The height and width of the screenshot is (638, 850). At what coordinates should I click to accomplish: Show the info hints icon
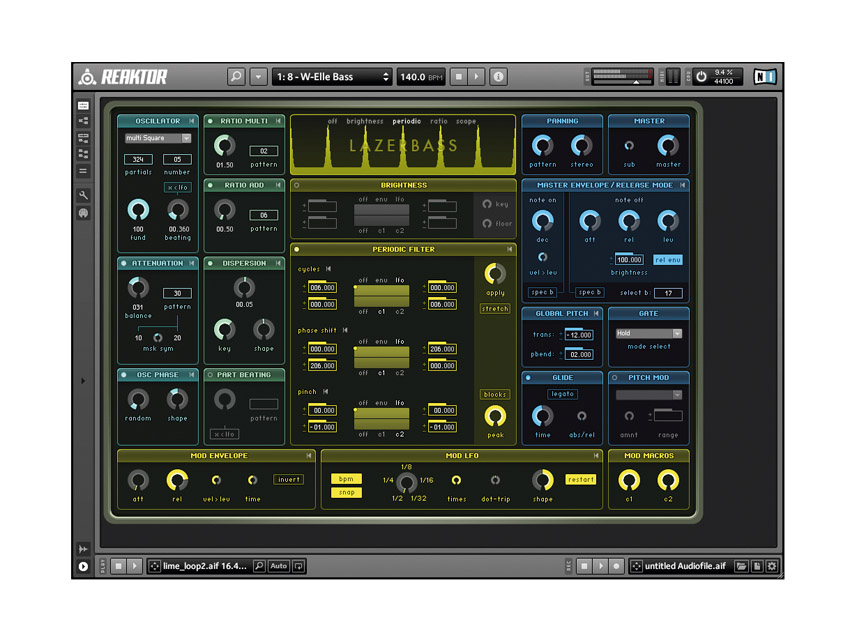coord(498,77)
